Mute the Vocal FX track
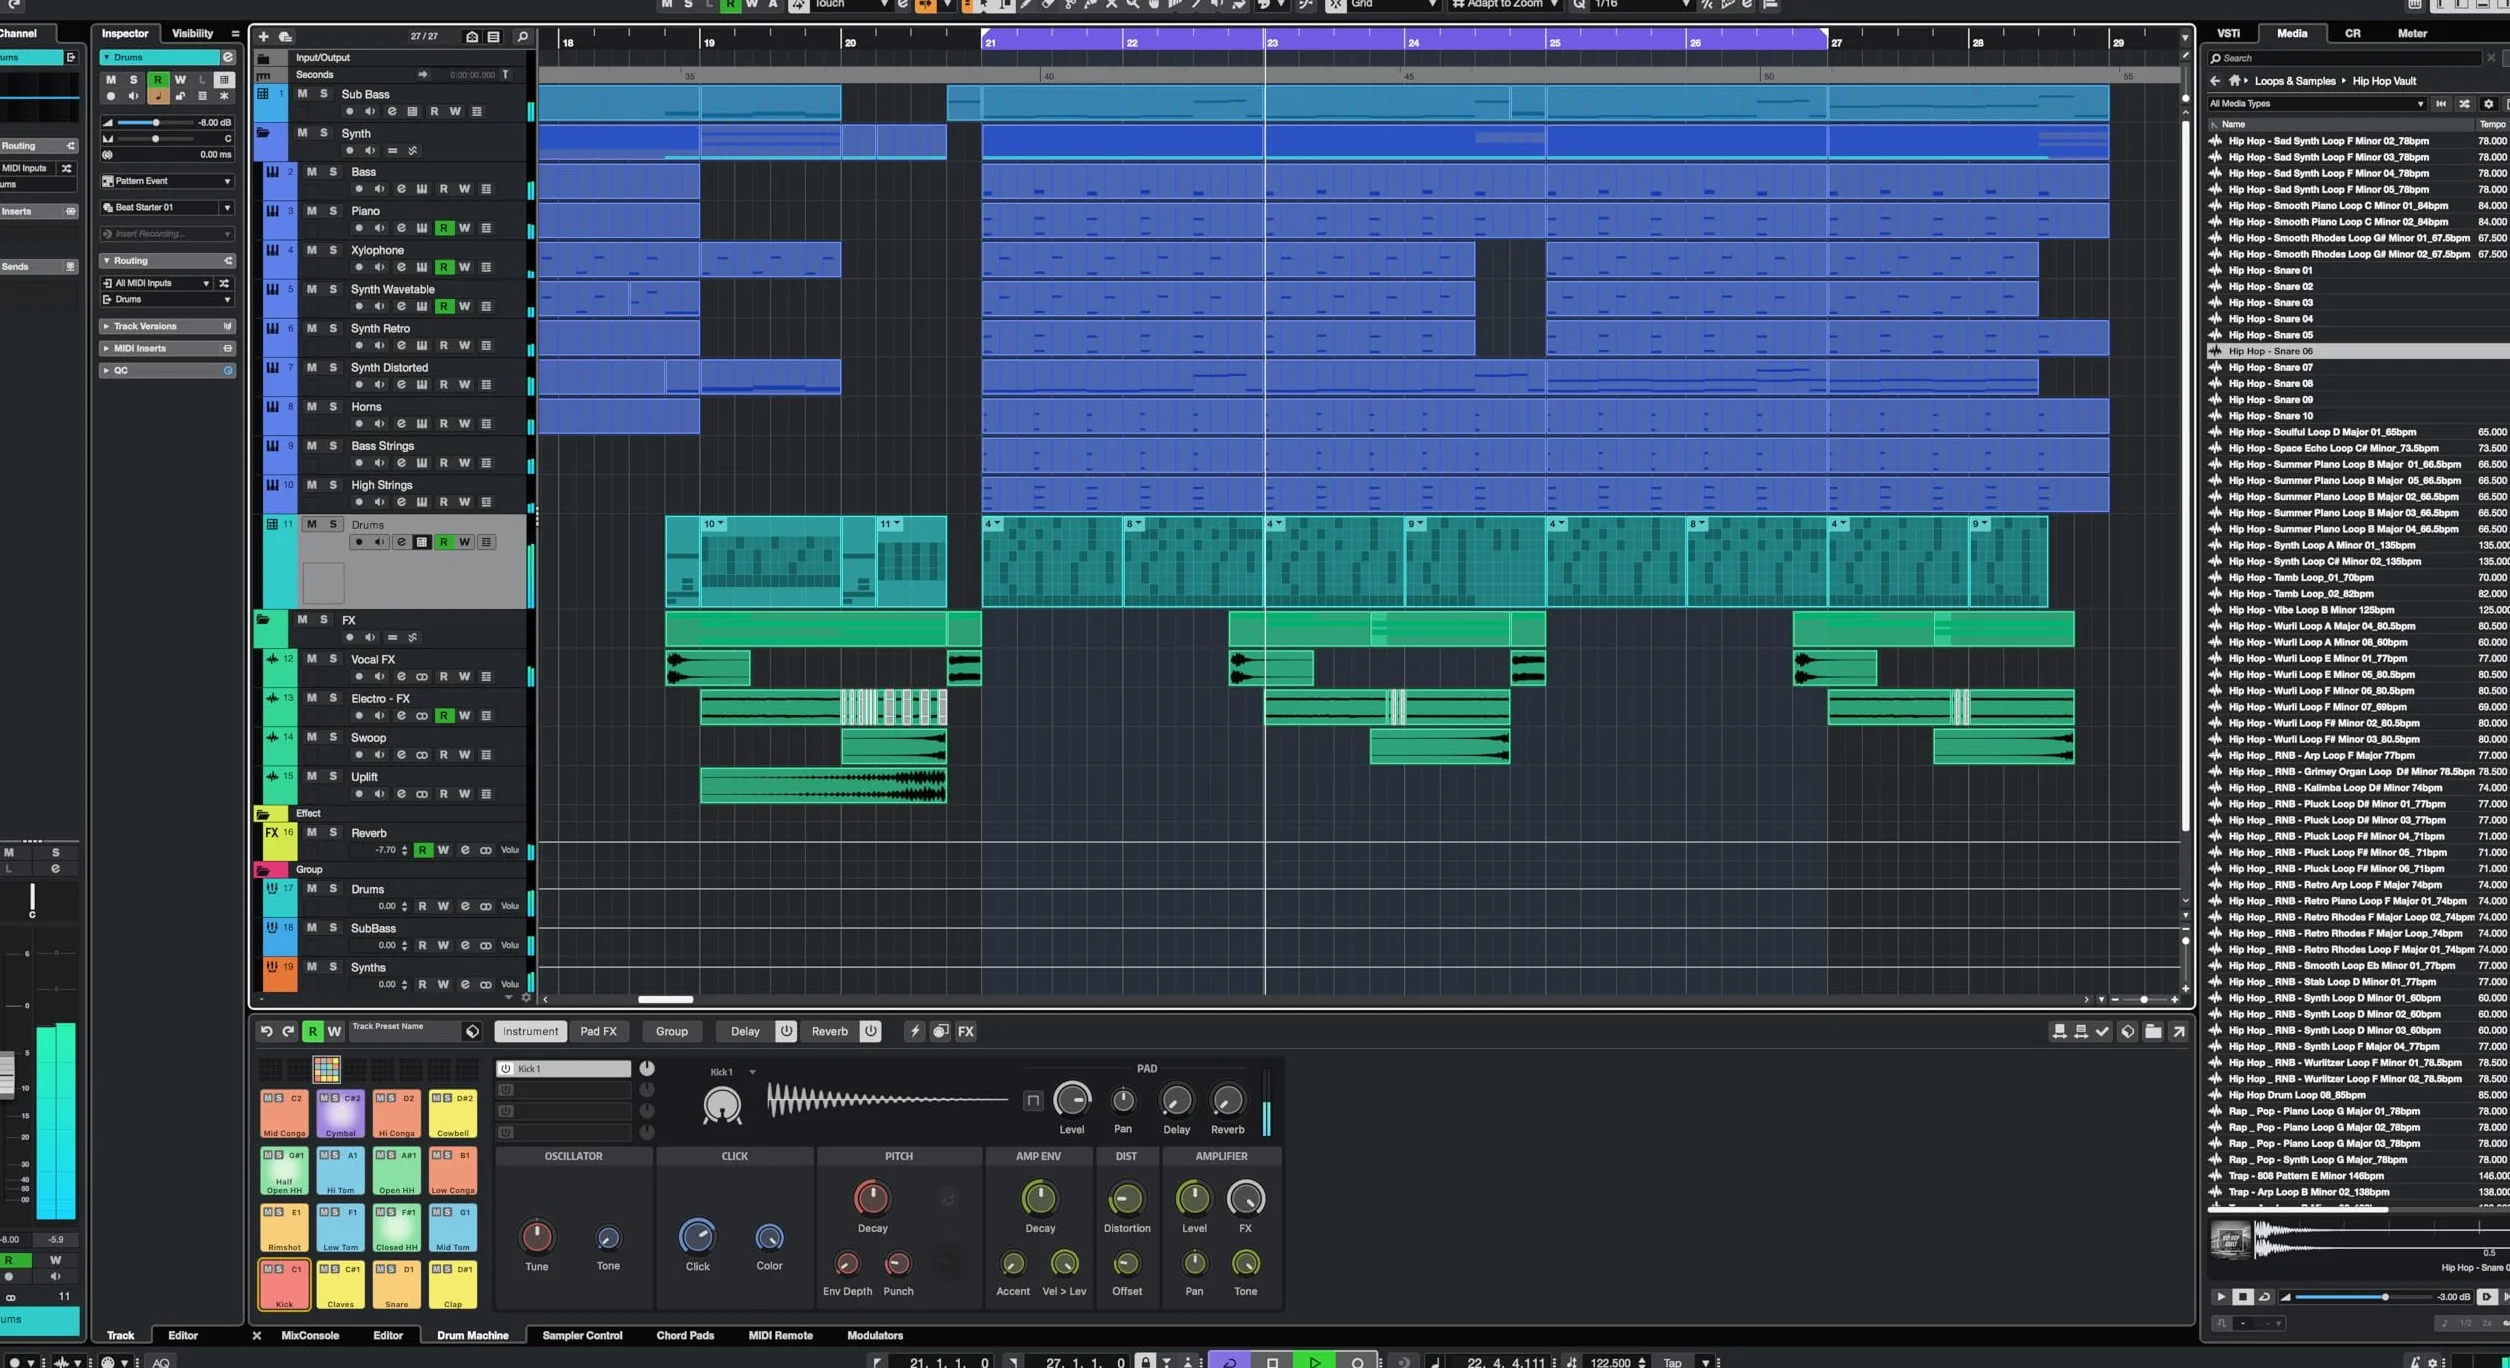This screenshot has height=1368, width=2510. pyautogui.click(x=312, y=659)
